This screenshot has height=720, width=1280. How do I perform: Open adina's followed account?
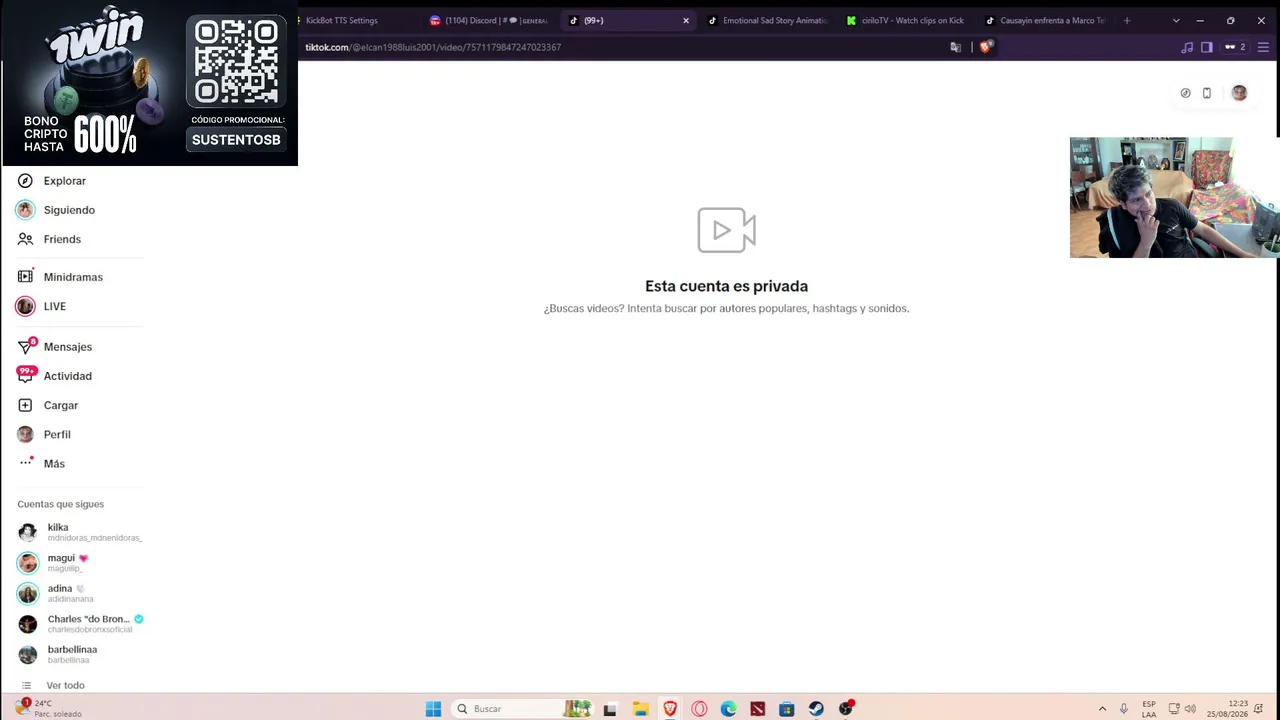[80, 593]
